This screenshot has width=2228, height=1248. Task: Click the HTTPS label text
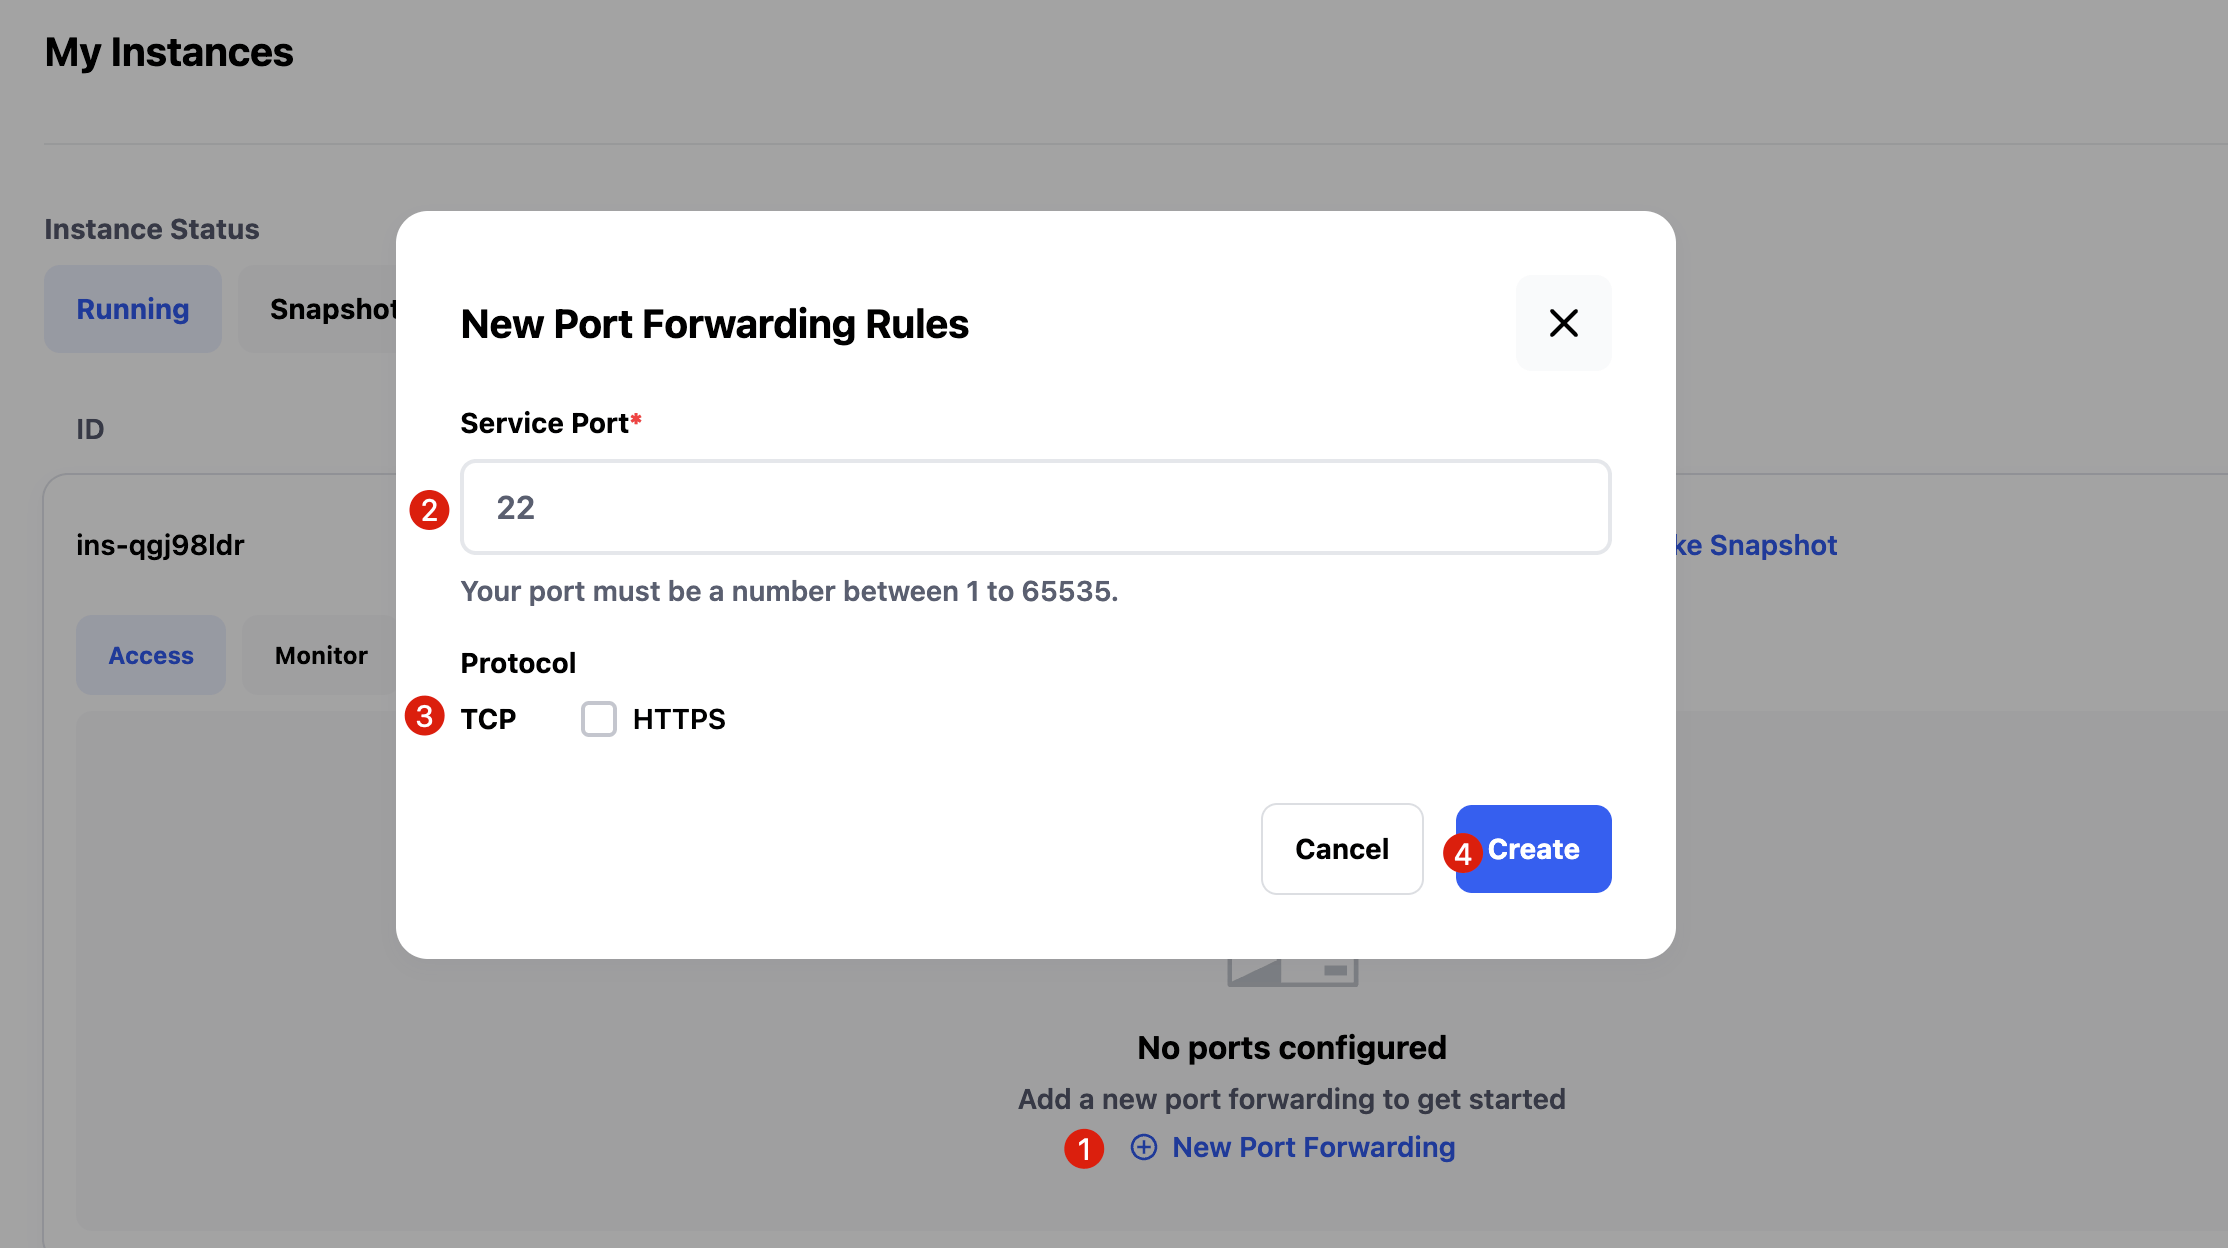coord(679,719)
